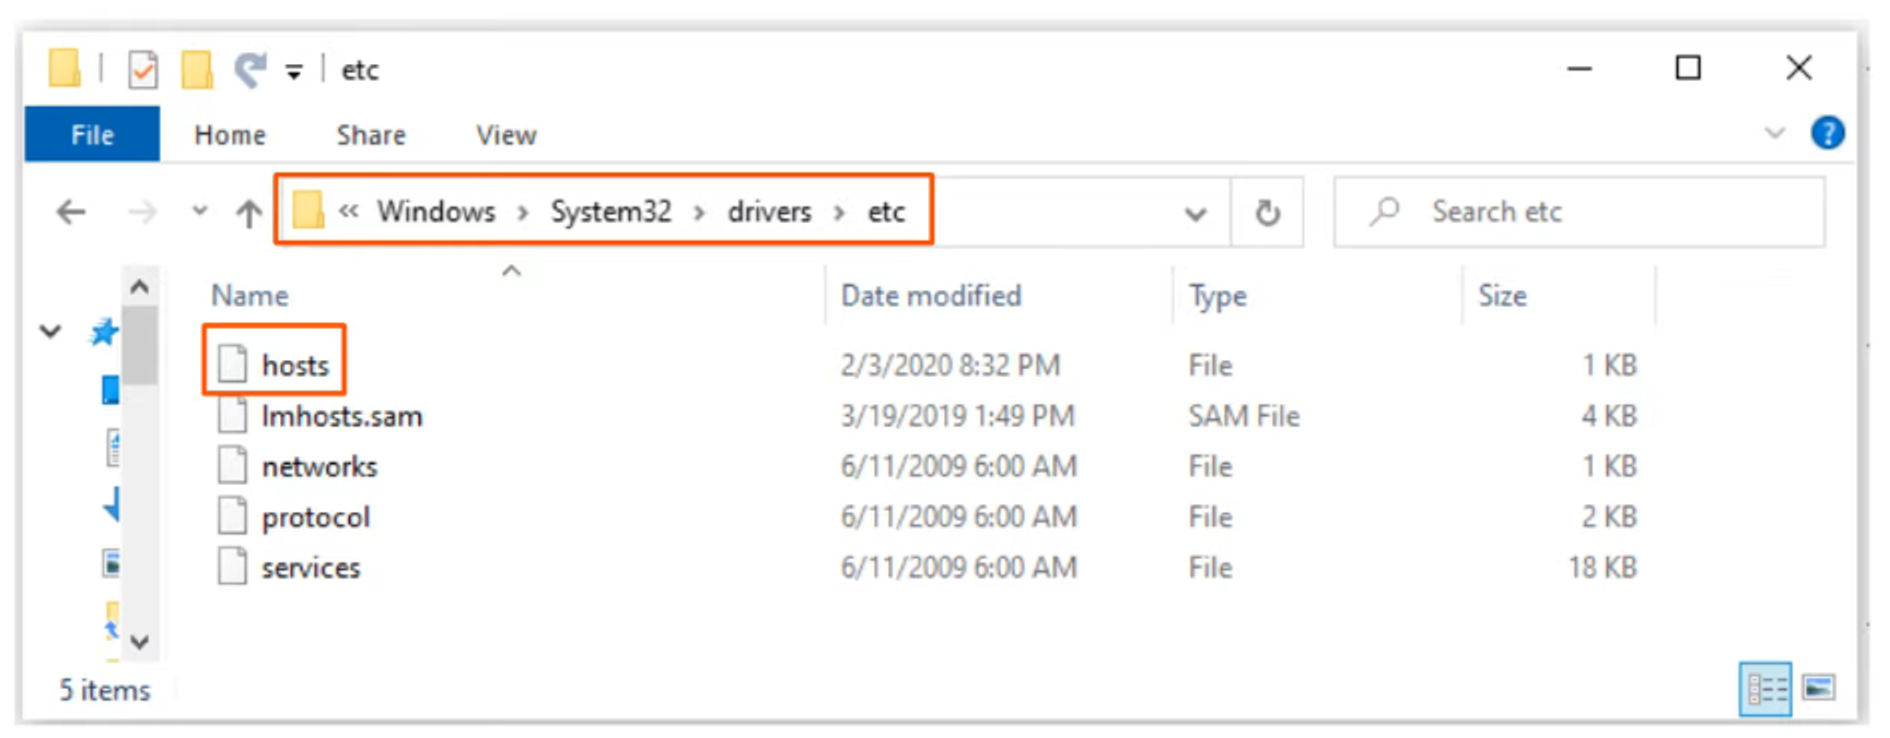Screen dimensions: 1890x738
Task: Refresh the etc folder view
Action: [x=1267, y=212]
